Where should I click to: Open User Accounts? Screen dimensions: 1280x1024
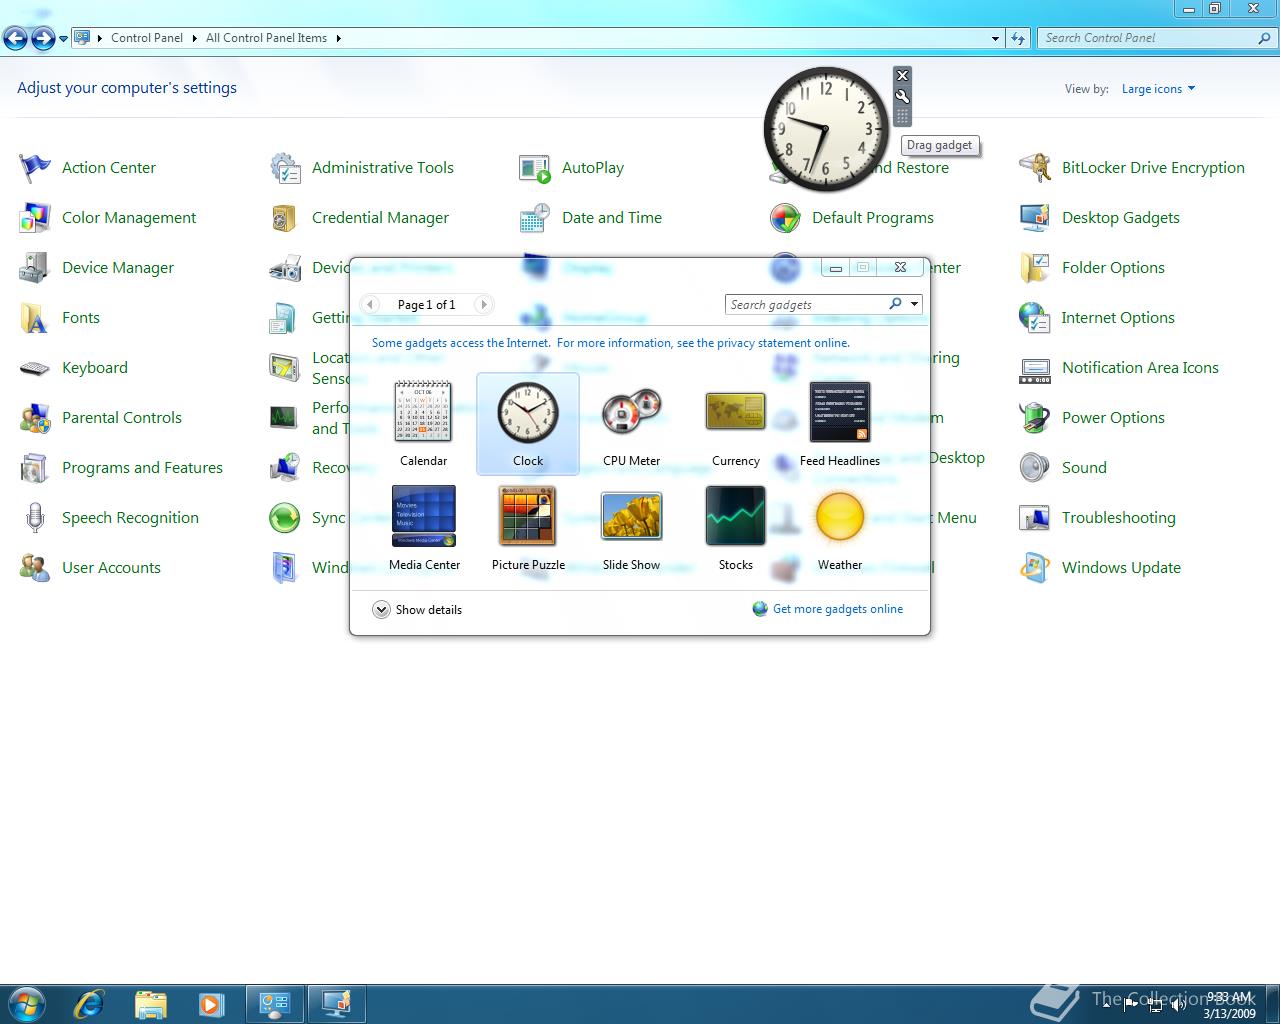pyautogui.click(x=90, y=568)
